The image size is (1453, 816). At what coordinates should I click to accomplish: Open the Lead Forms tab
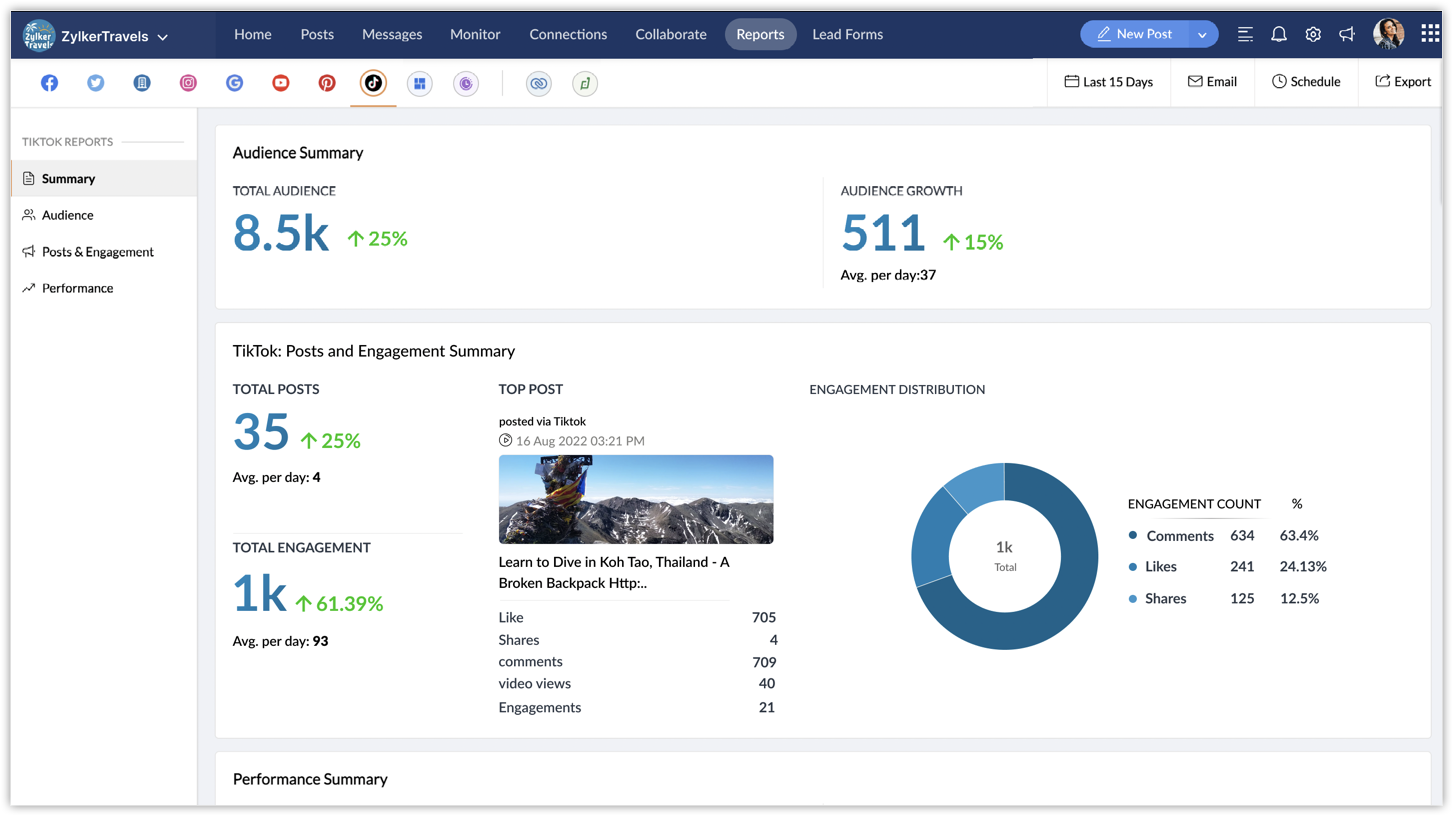(x=847, y=34)
